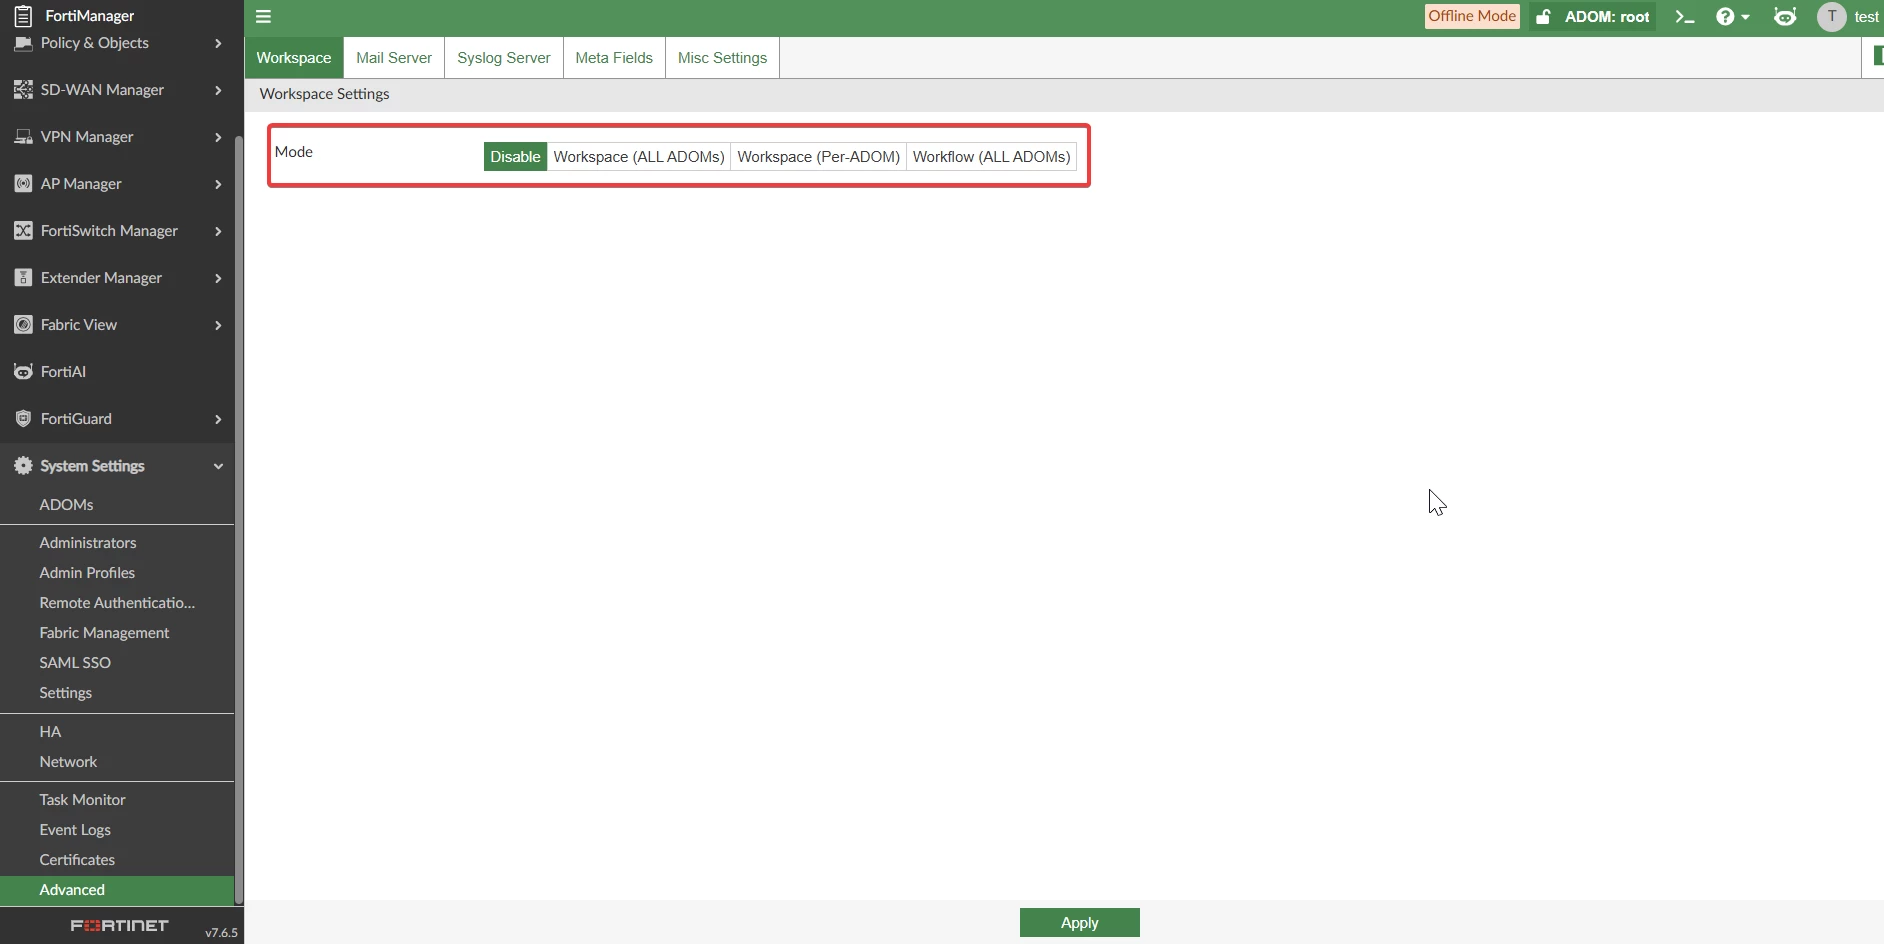Click the FortiManager clipboard logo icon
Image resolution: width=1884 pixels, height=944 pixels.
tap(23, 16)
